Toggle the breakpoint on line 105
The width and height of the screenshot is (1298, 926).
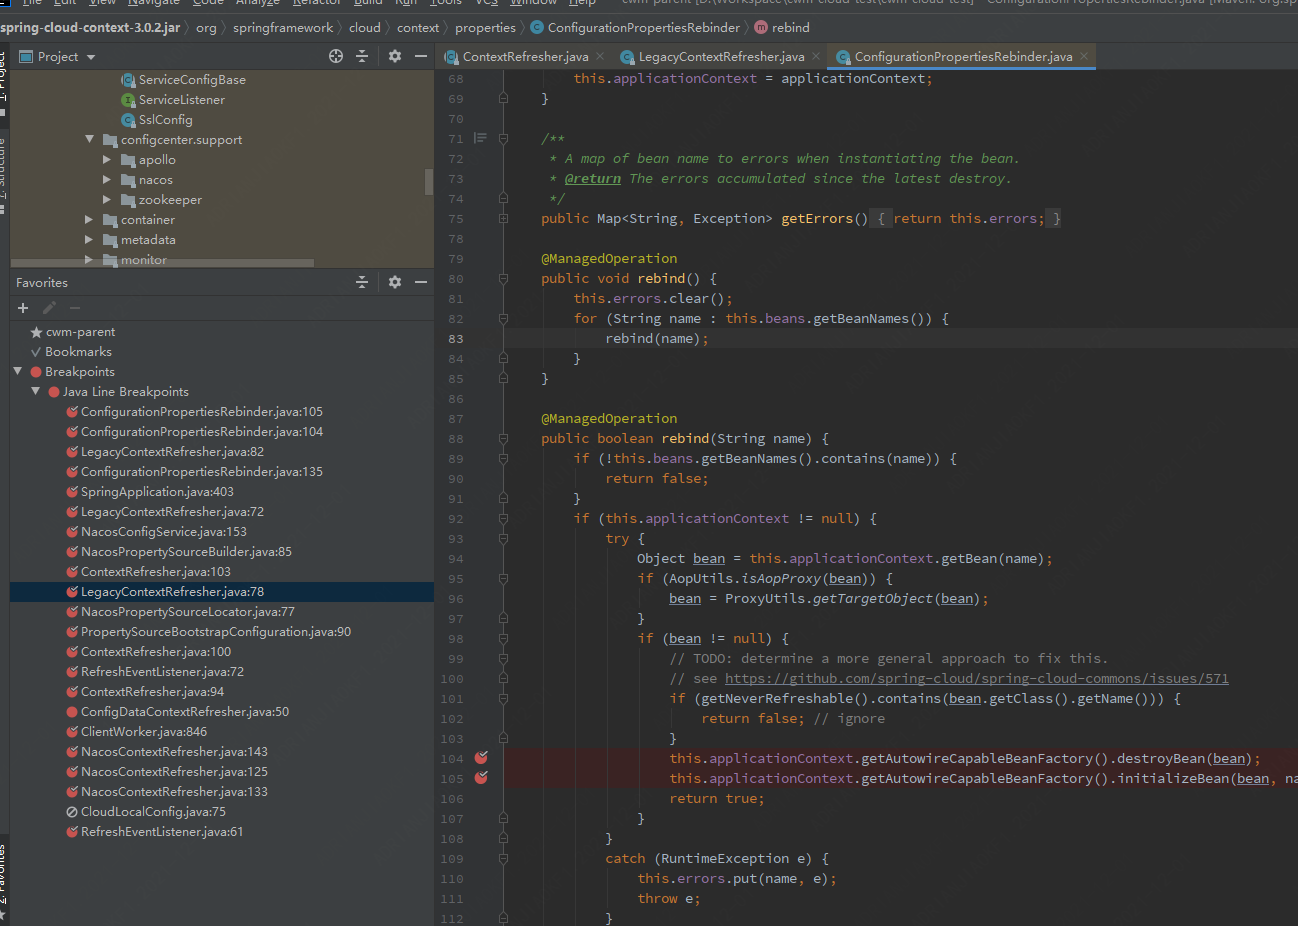point(481,778)
